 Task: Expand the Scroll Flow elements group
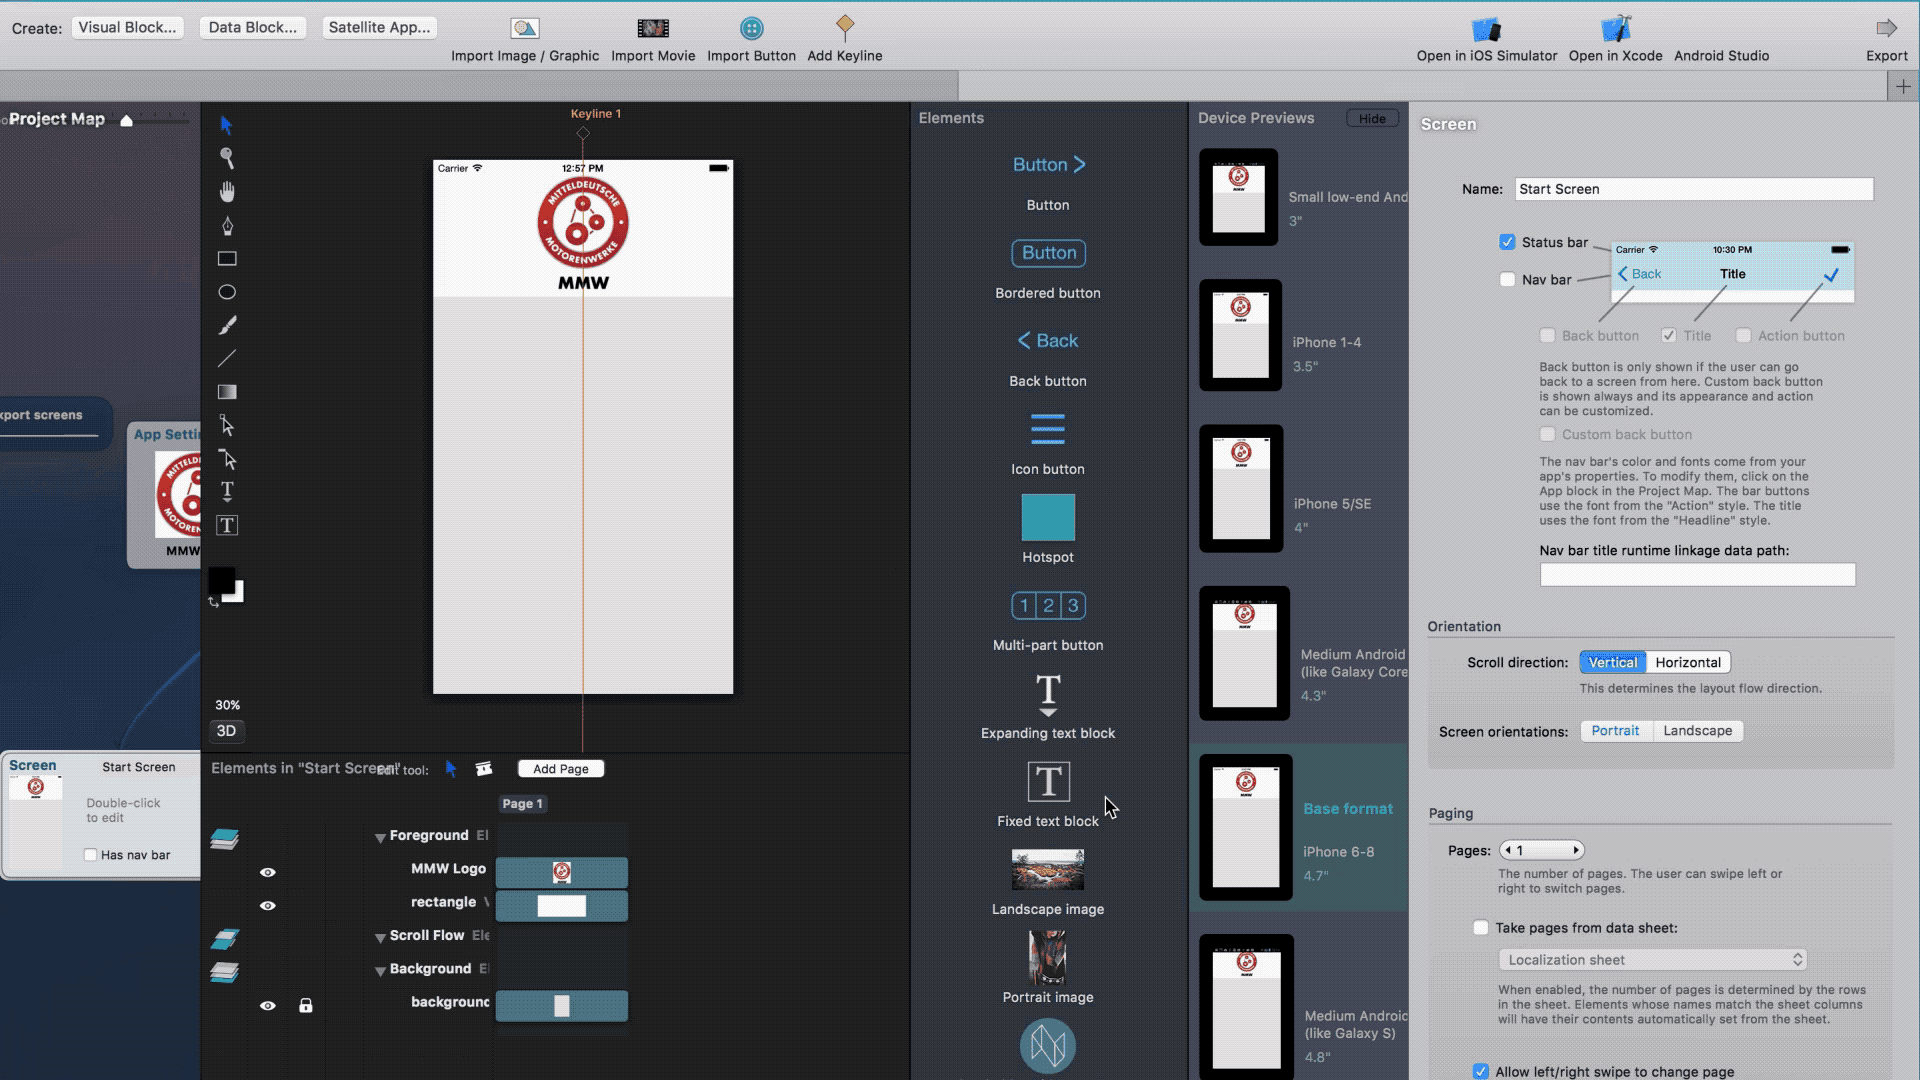[378, 935]
